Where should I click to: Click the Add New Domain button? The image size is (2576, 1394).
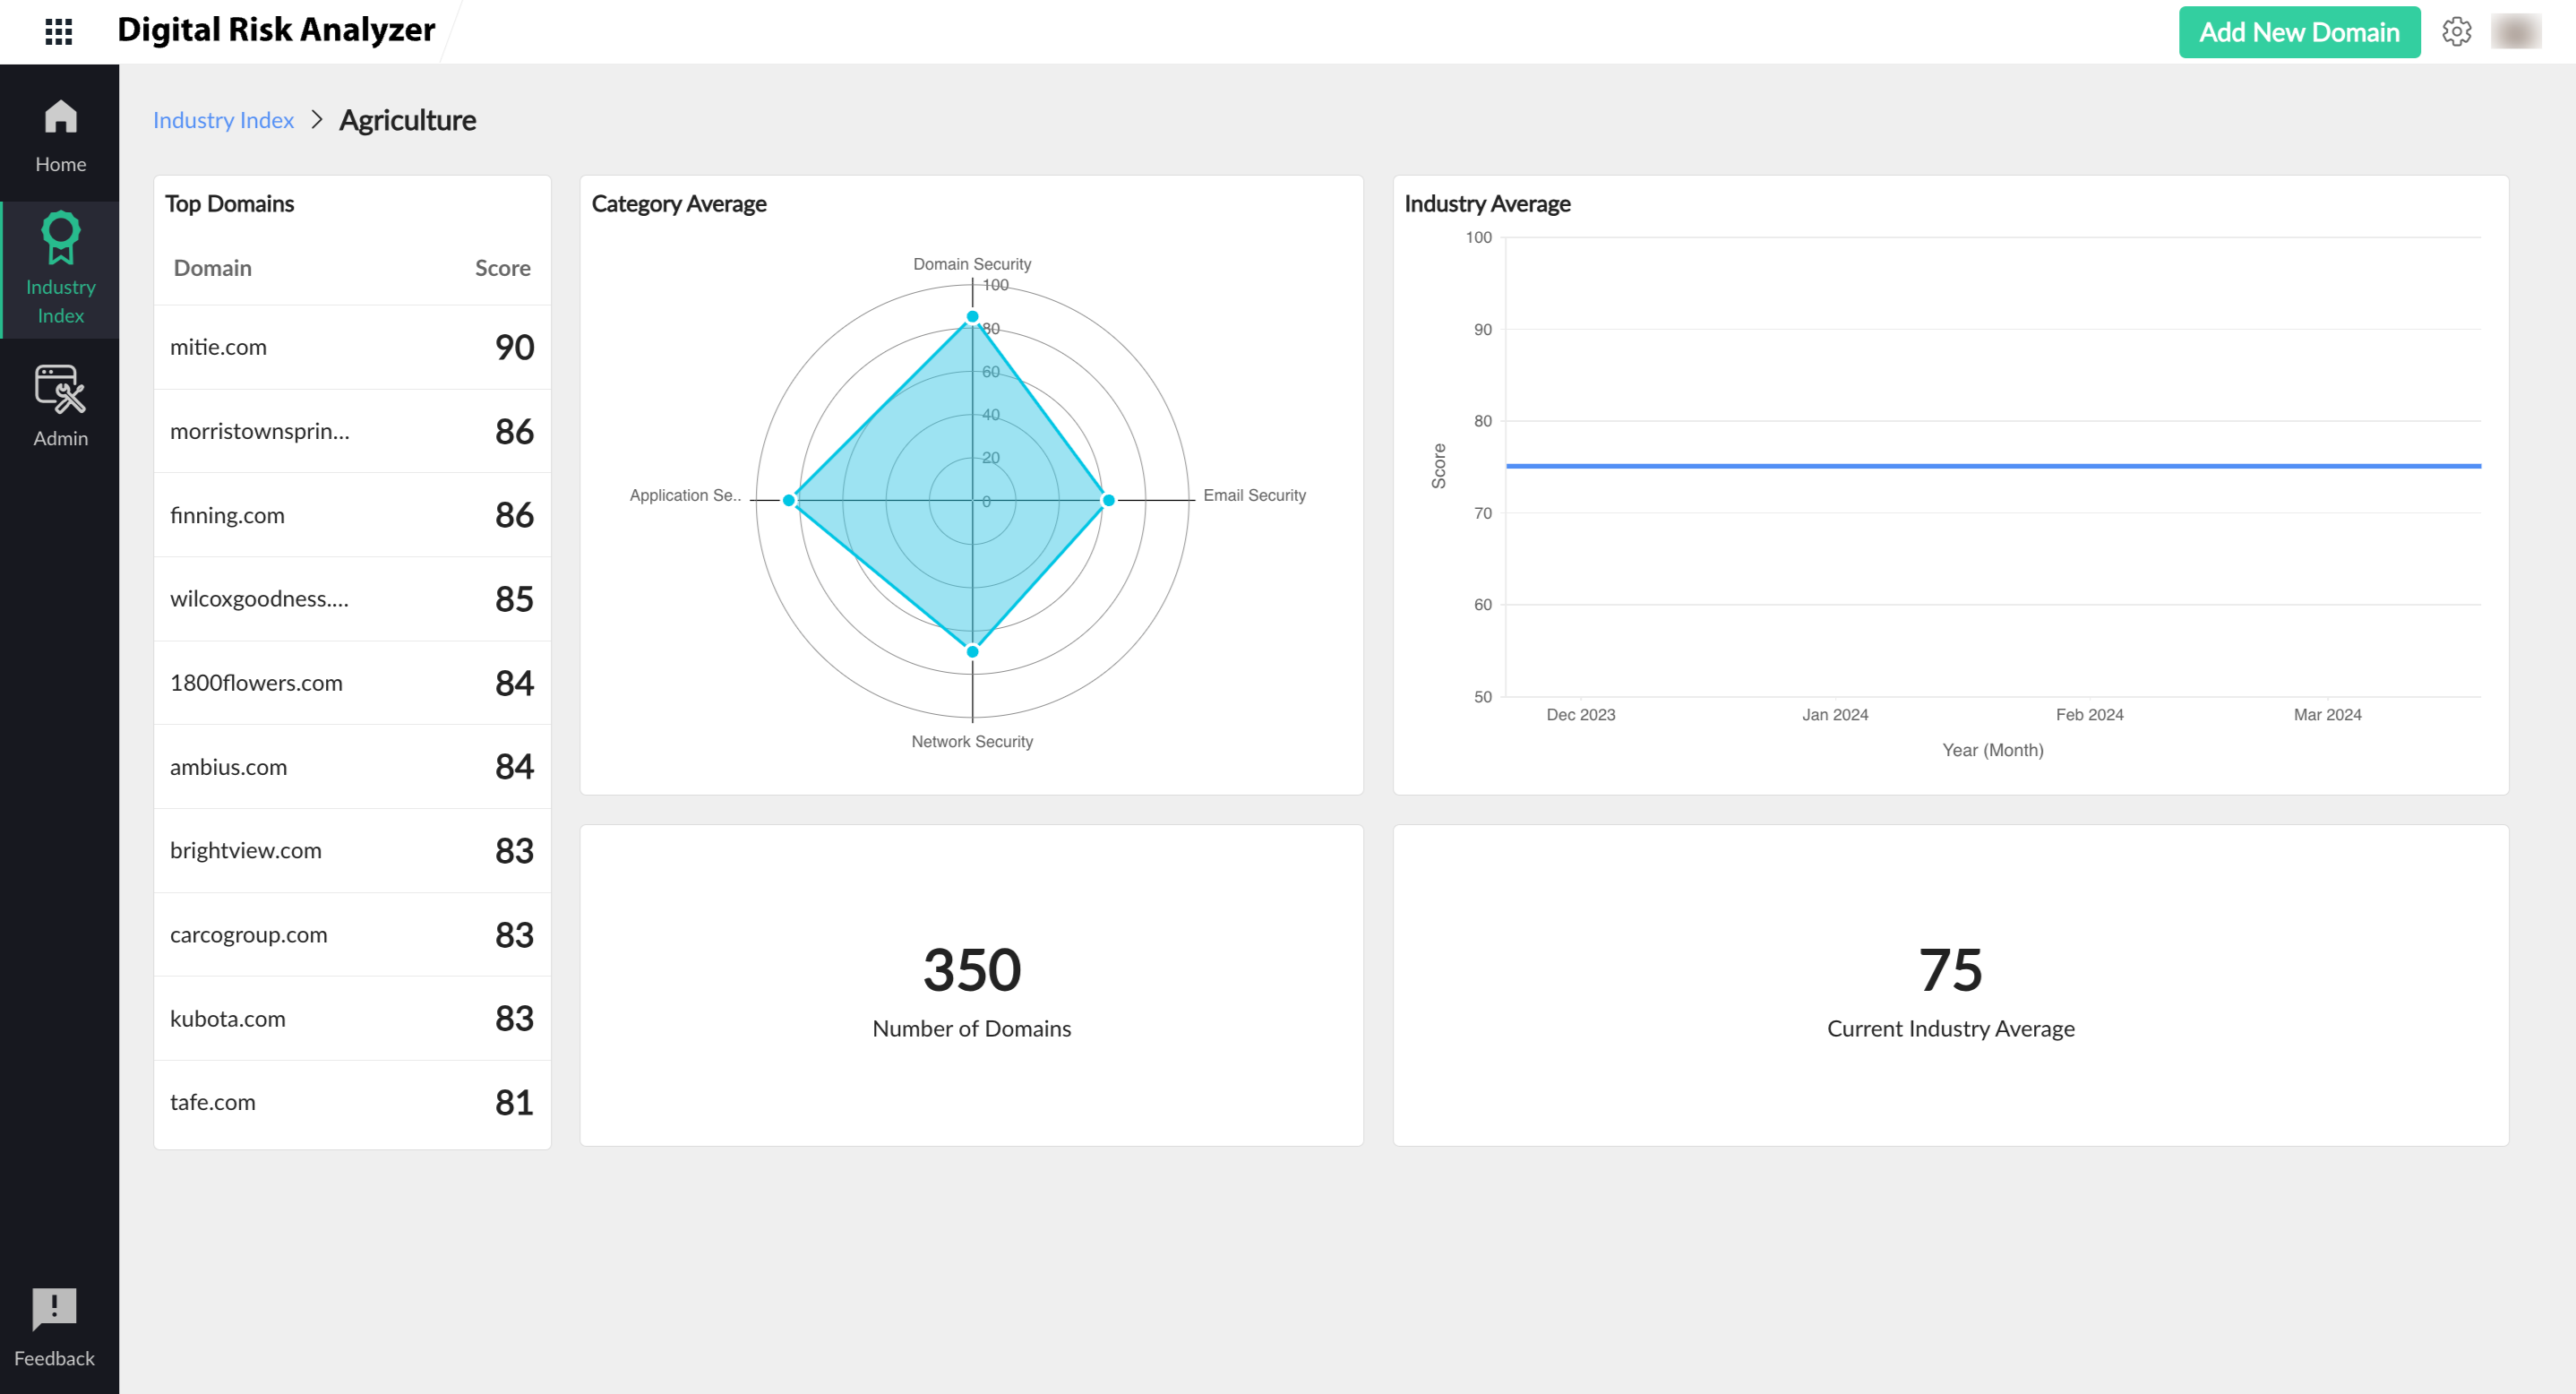(2298, 32)
